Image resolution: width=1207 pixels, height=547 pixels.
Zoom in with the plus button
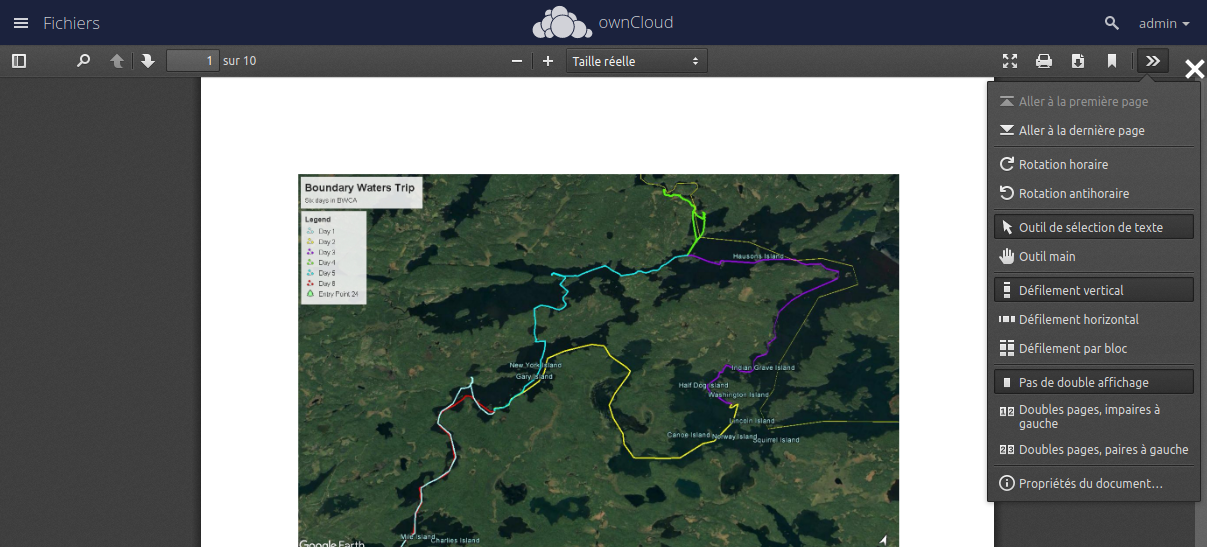pyautogui.click(x=548, y=61)
